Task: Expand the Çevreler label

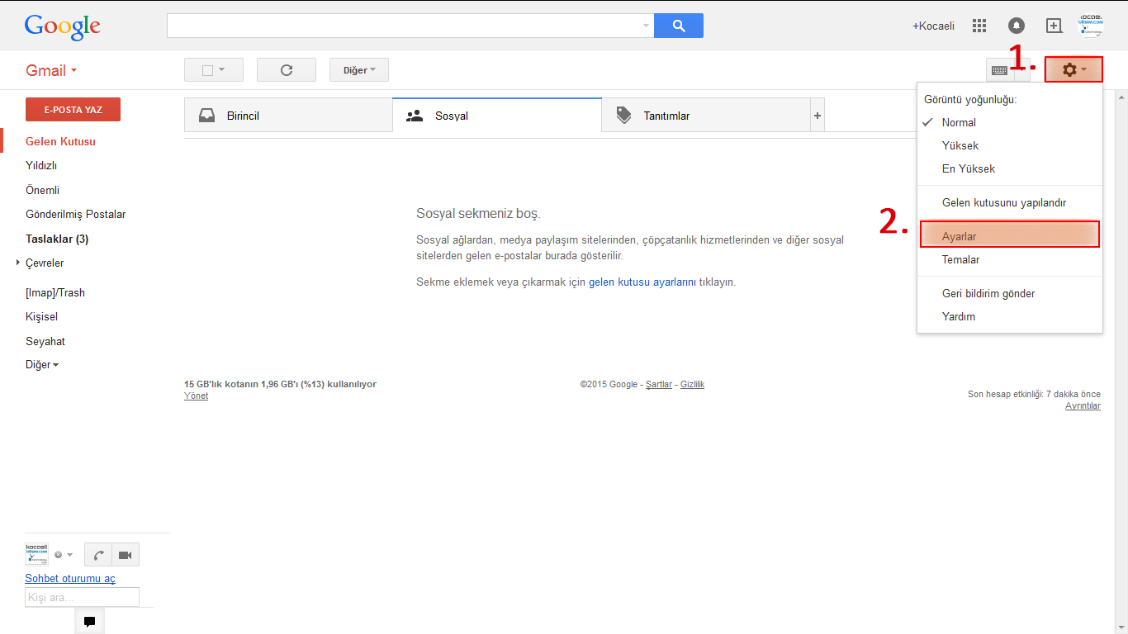Action: [18, 263]
